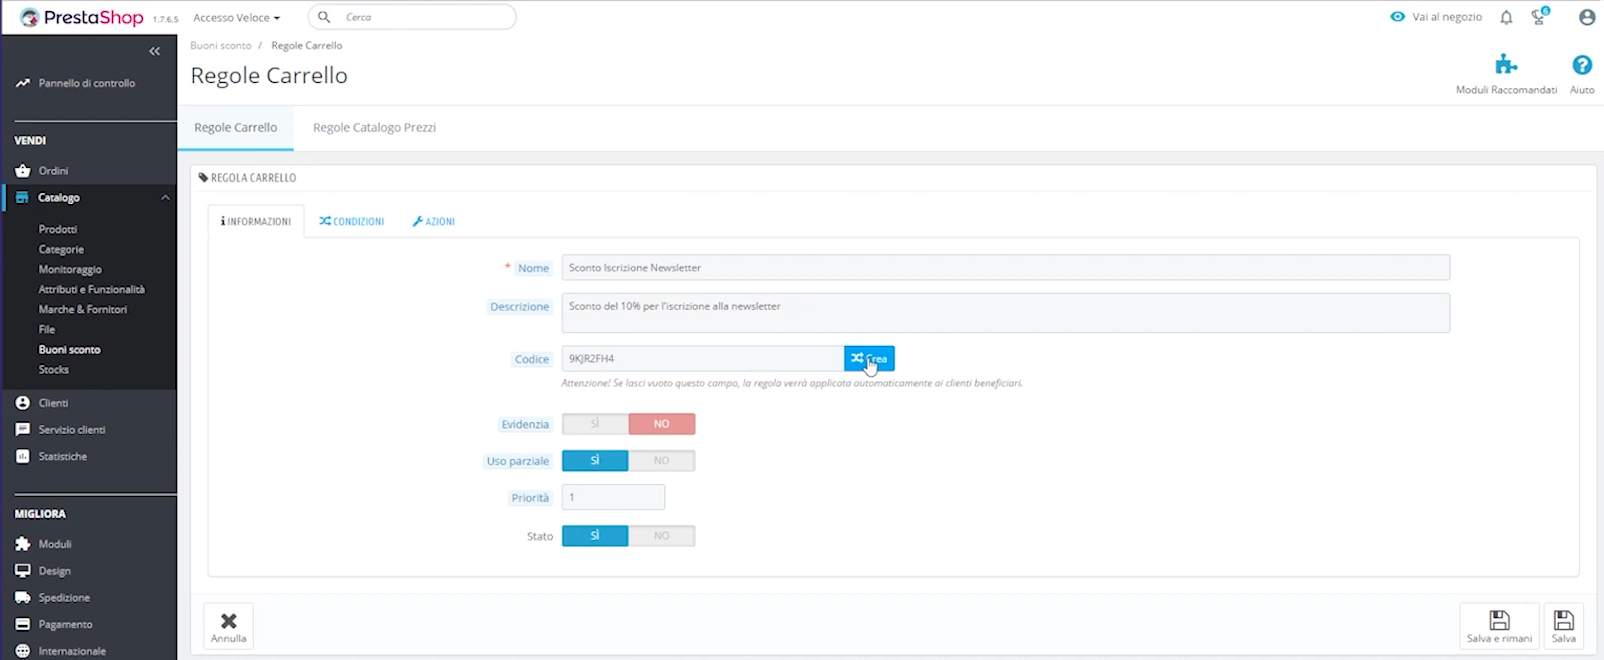Click the Moduli Raccomandati puzzle icon
This screenshot has height=660, width=1604.
(1506, 66)
